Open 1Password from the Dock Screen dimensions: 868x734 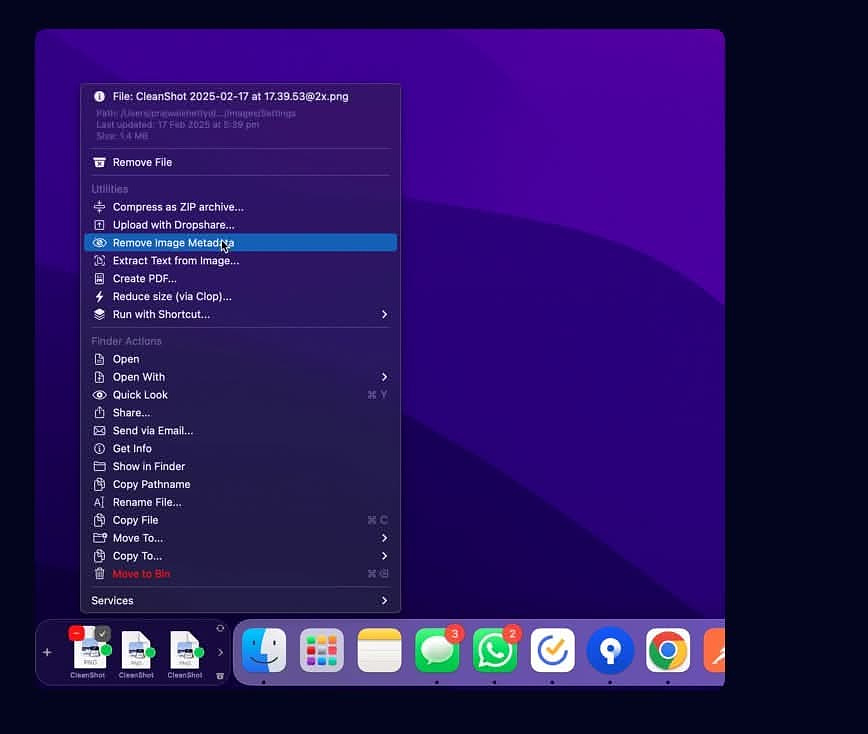coord(609,651)
